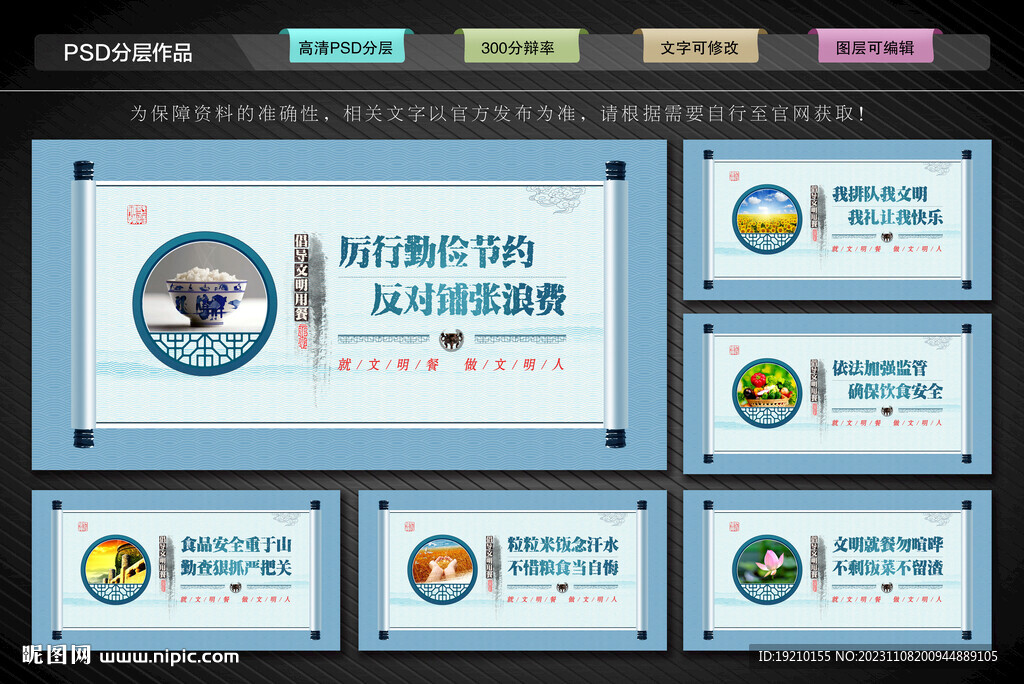
Task: Click the vegetable basket circular image
Action: 767,393
